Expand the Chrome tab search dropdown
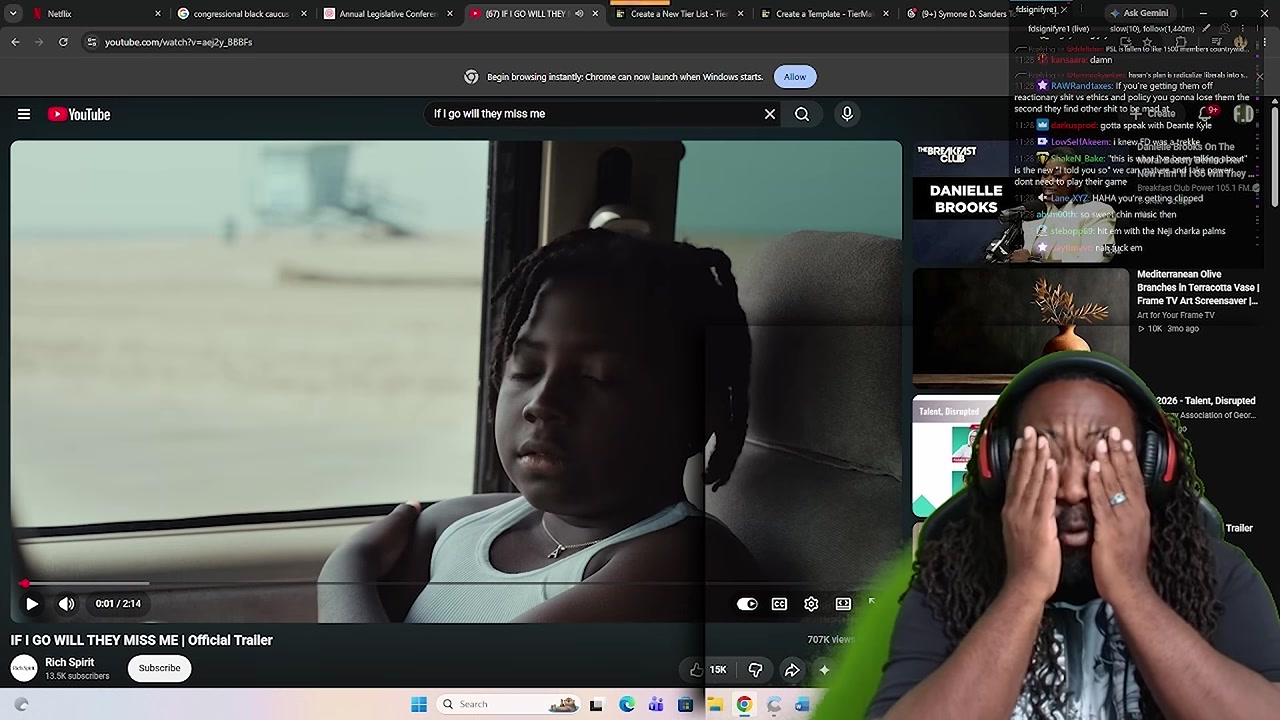Viewport: 1280px width, 720px height. [13, 14]
